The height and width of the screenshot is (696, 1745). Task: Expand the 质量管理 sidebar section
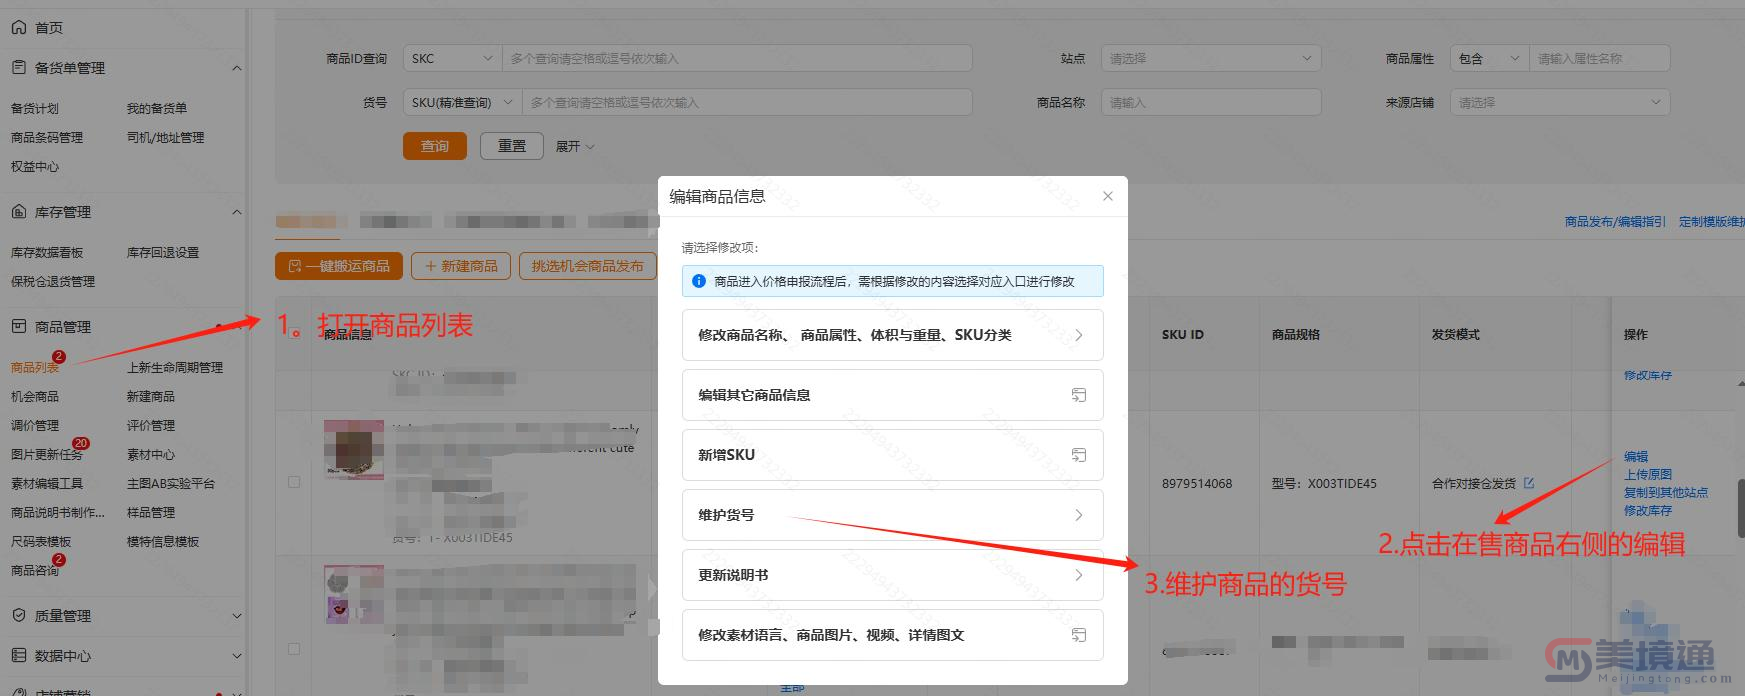tap(237, 616)
